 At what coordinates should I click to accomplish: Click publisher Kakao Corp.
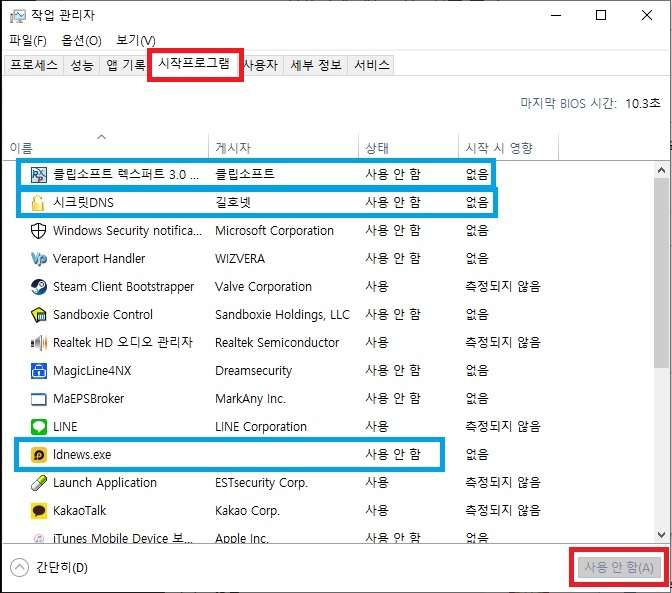point(247,511)
